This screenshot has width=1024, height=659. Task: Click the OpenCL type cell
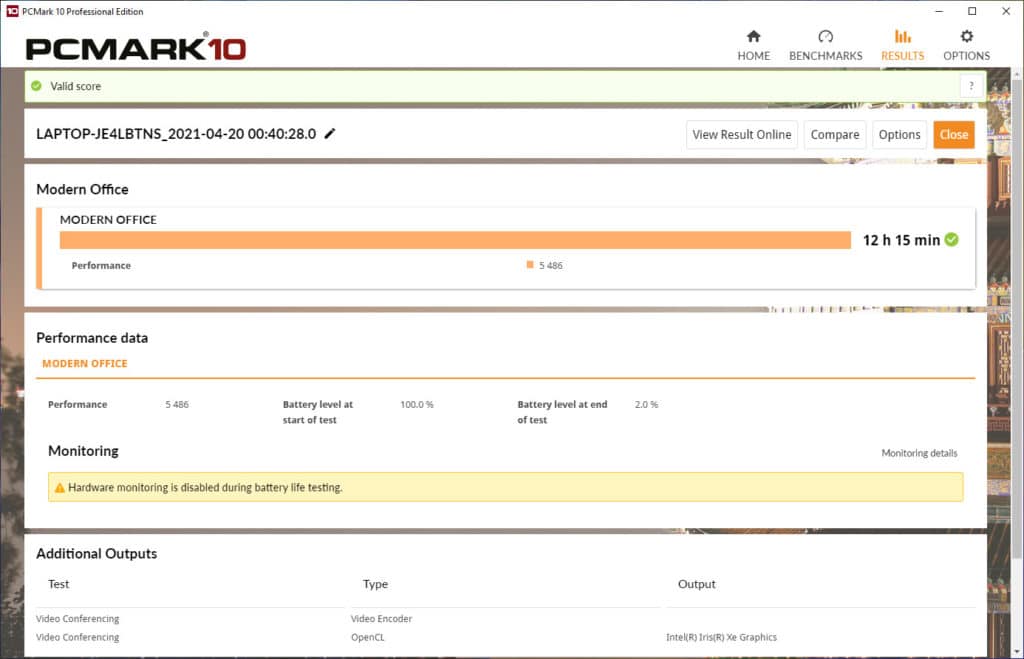coord(368,637)
